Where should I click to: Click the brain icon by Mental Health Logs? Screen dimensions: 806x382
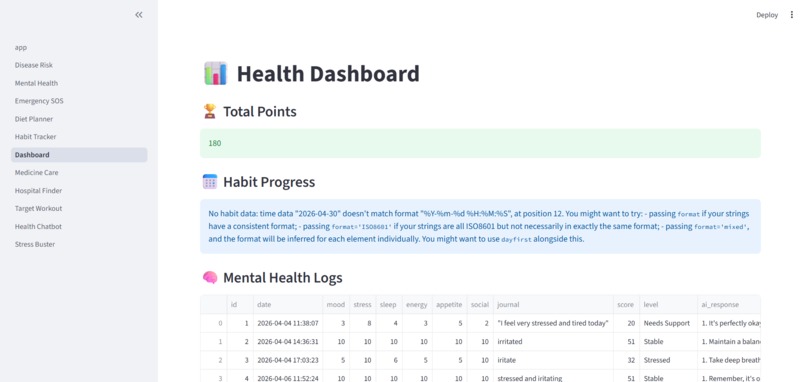(x=210, y=278)
